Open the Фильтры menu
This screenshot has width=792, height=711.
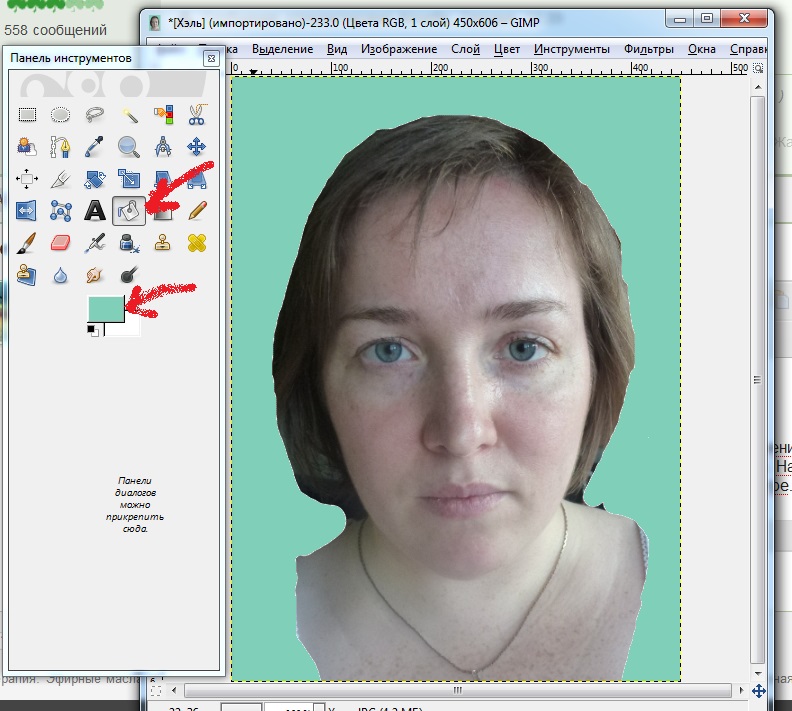(x=649, y=49)
